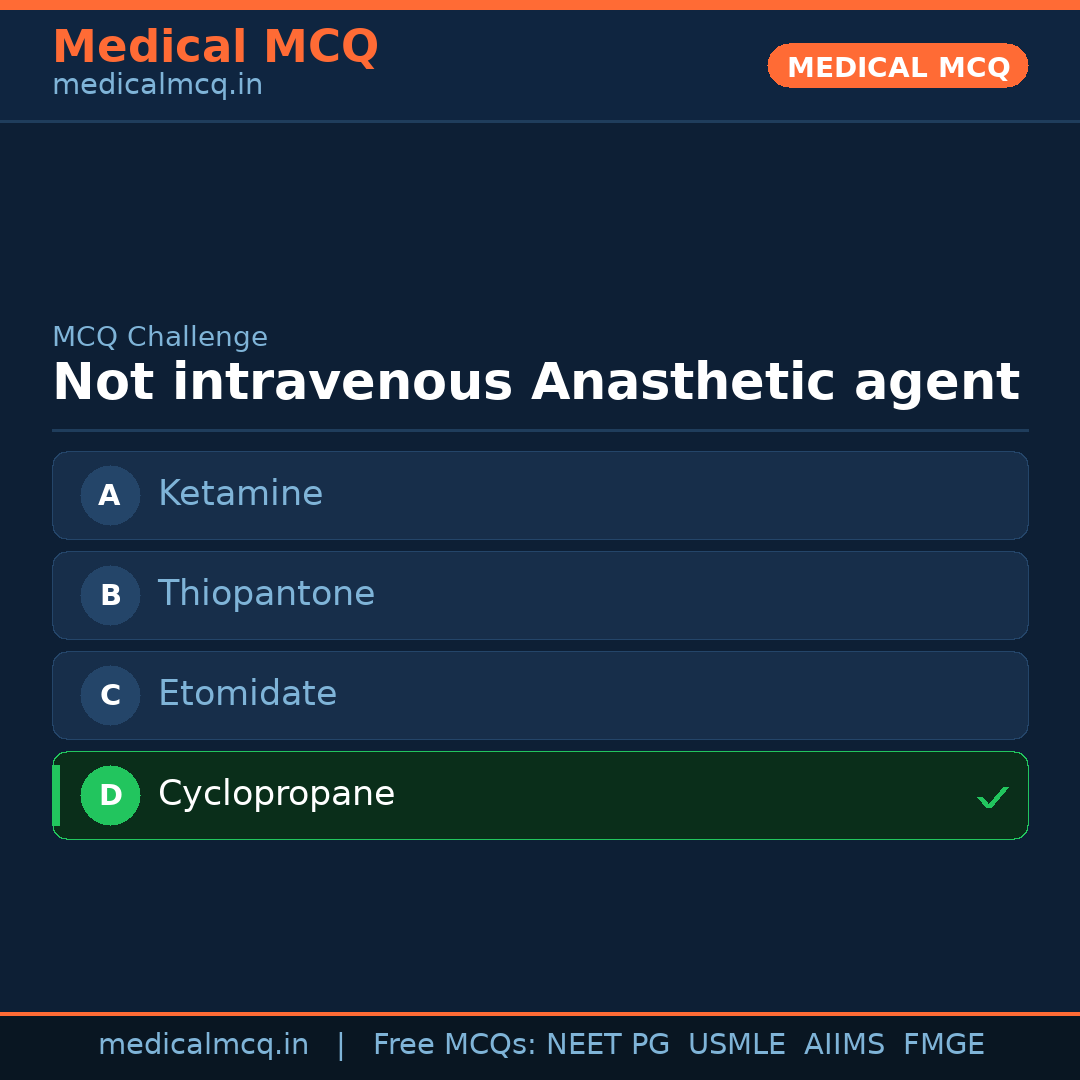Click the letter A circle badge
Viewport: 1080px width, 1080px height.
110,495
